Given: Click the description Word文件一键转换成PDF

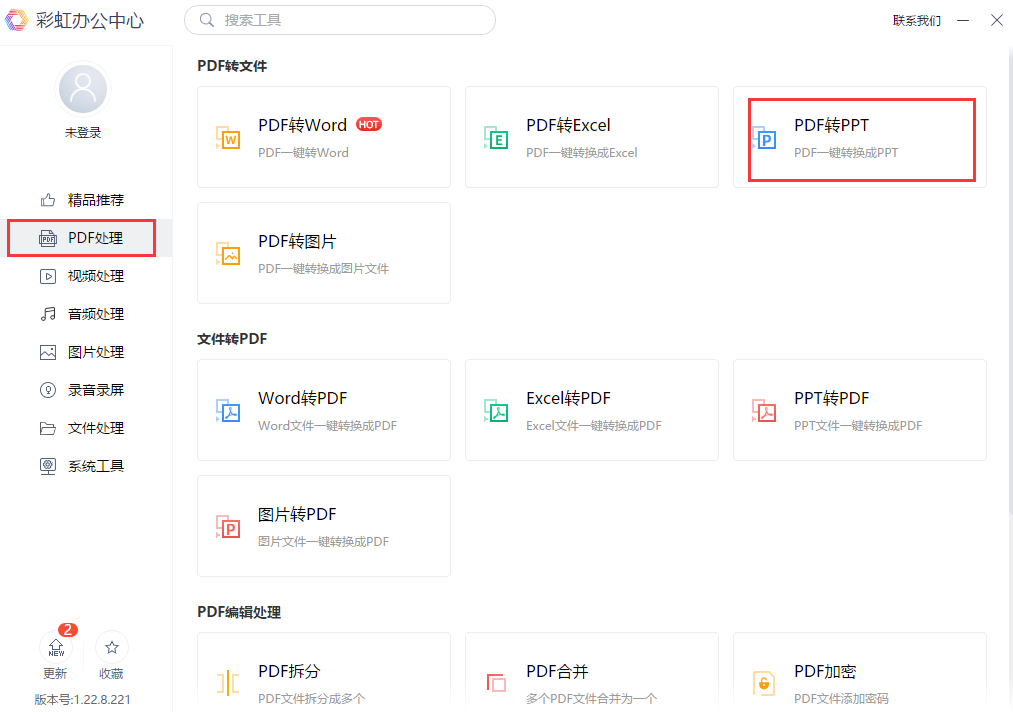Looking at the screenshot, I should point(328,426).
